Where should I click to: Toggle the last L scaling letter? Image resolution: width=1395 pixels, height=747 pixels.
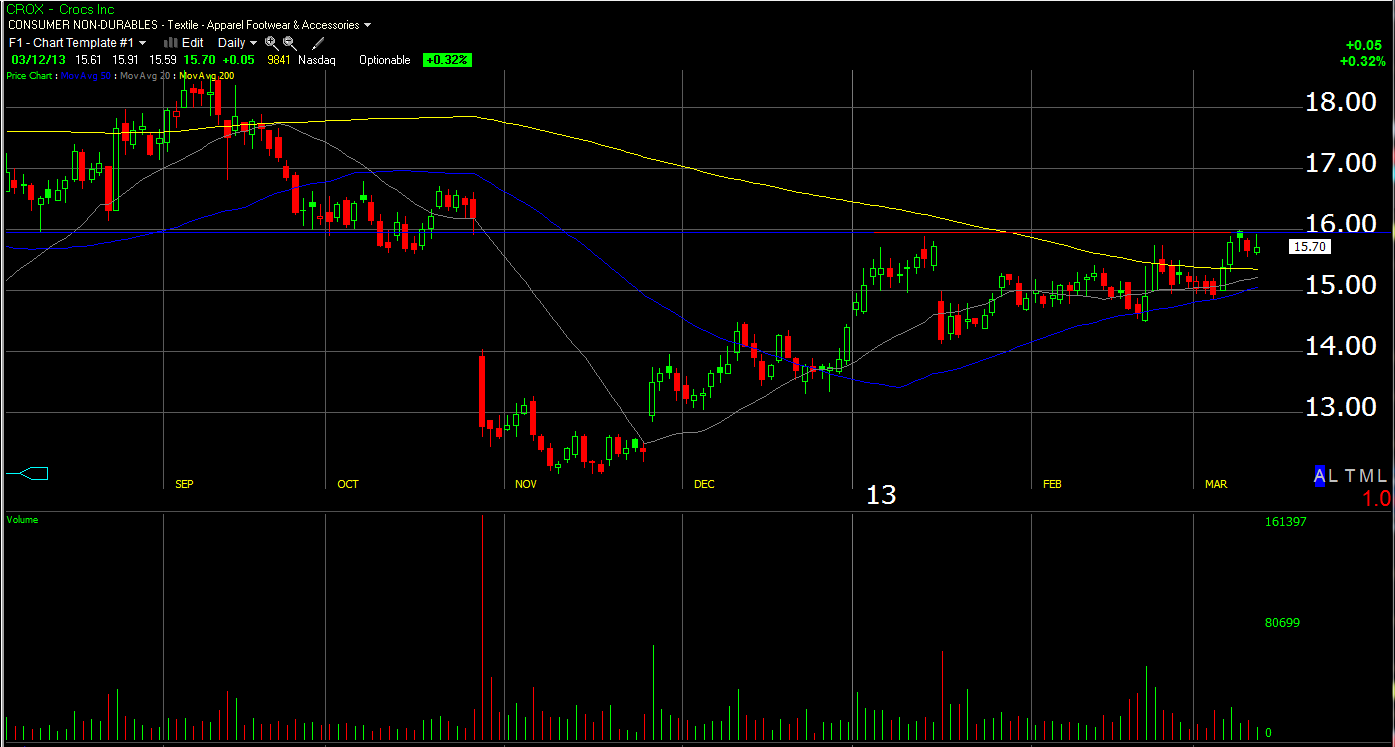(x=1383, y=476)
